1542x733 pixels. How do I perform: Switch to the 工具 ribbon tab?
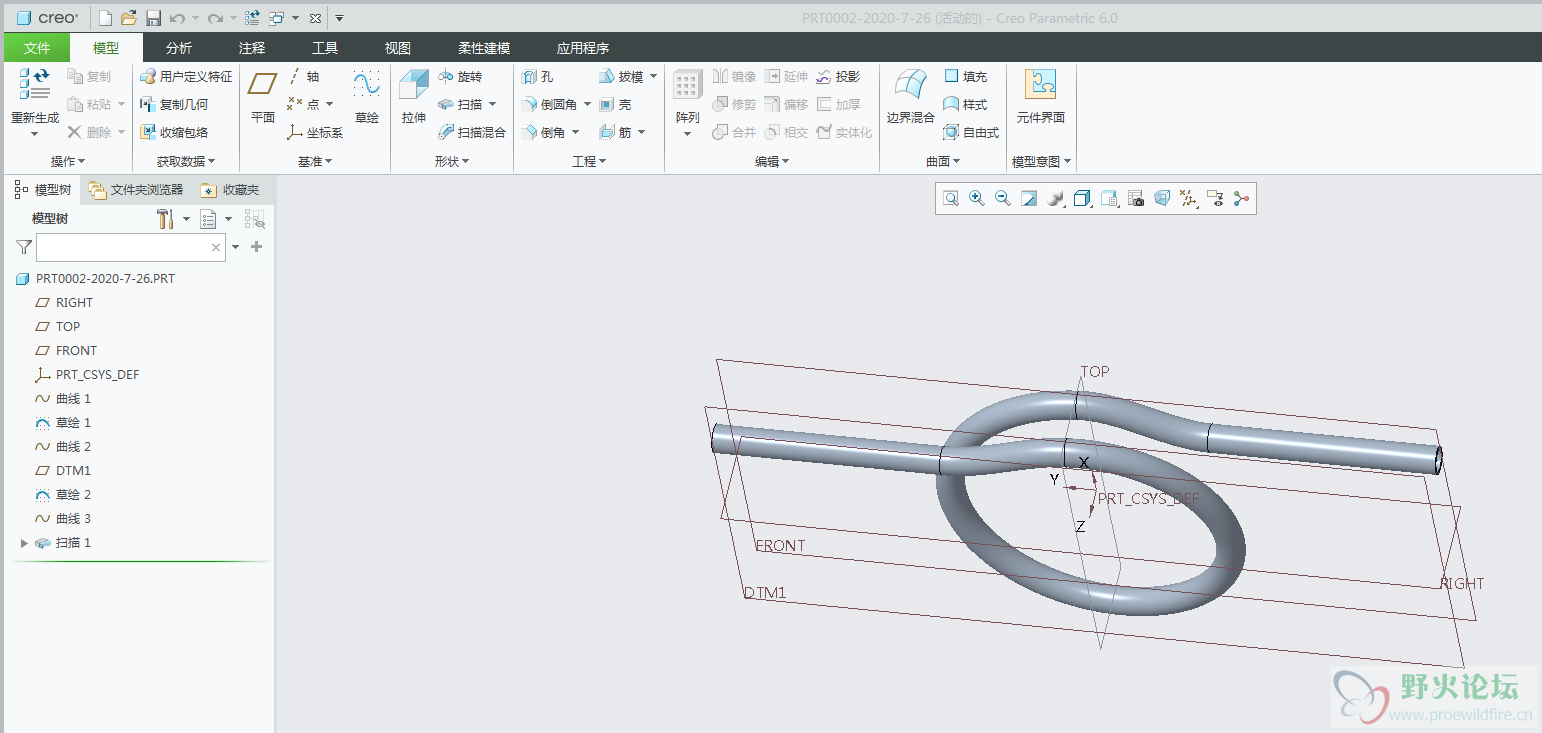point(325,48)
